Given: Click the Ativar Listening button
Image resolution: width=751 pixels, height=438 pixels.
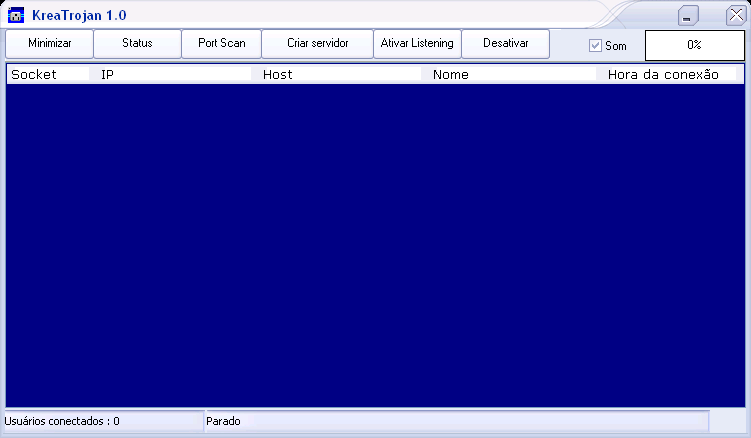Looking at the screenshot, I should point(417,44).
